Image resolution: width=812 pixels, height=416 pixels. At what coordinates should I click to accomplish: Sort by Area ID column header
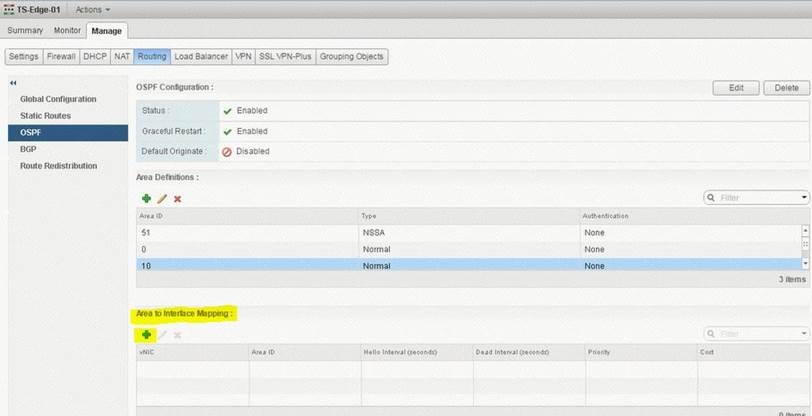coord(151,215)
